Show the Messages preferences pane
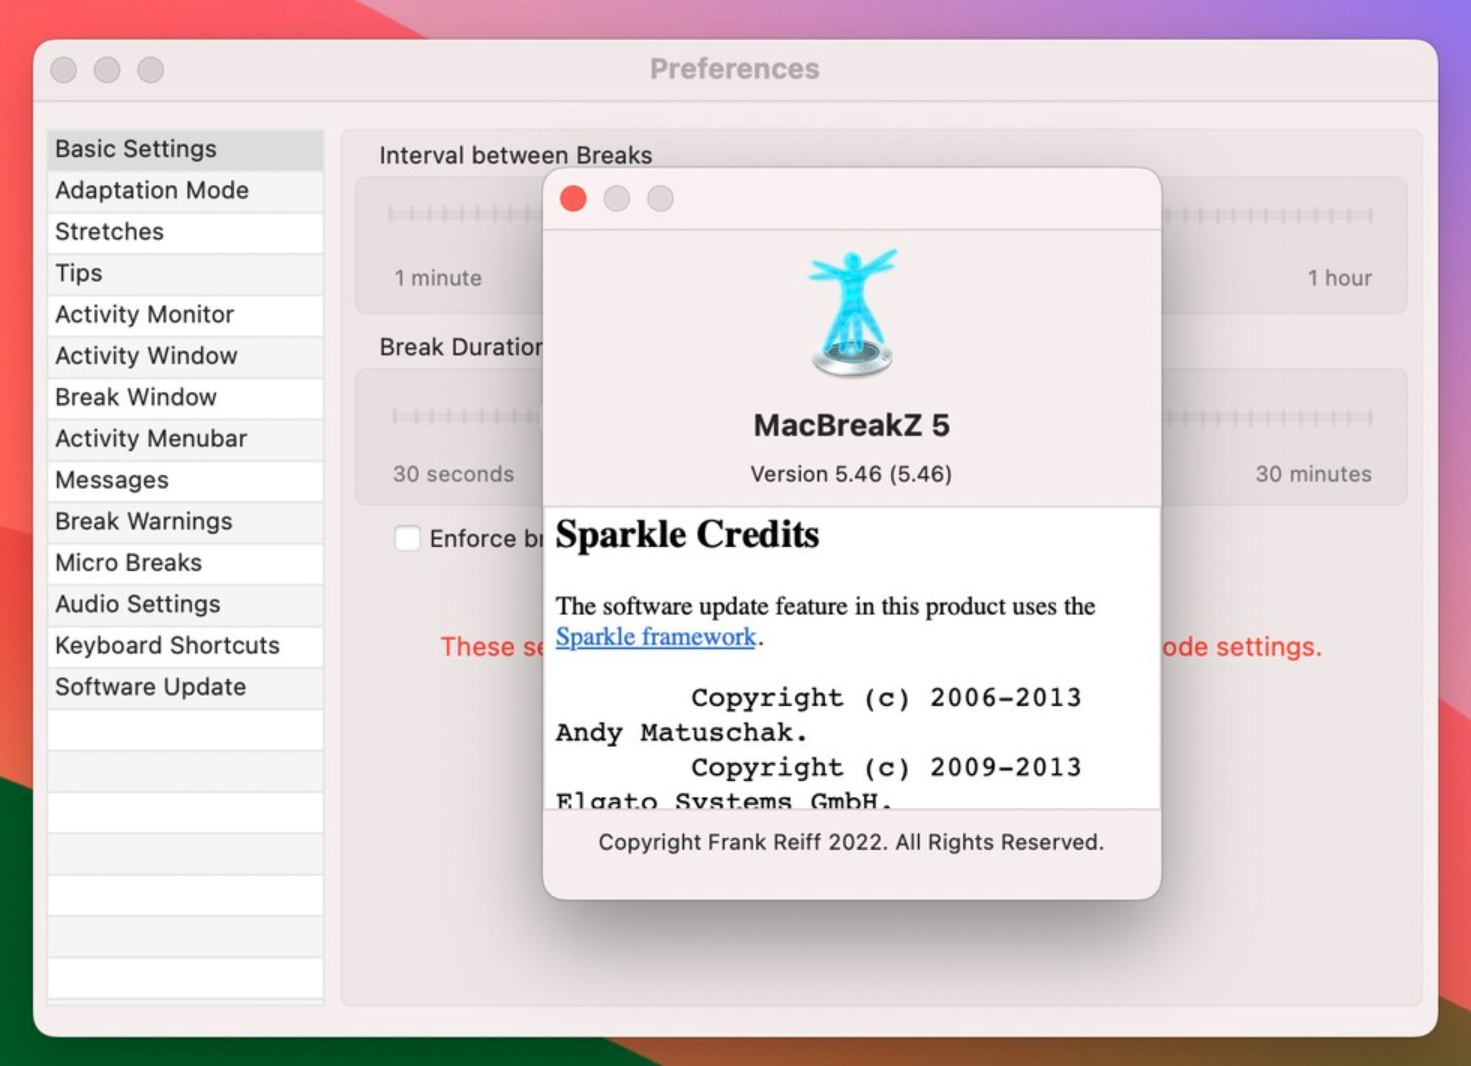The width and height of the screenshot is (1471, 1066). point(185,480)
